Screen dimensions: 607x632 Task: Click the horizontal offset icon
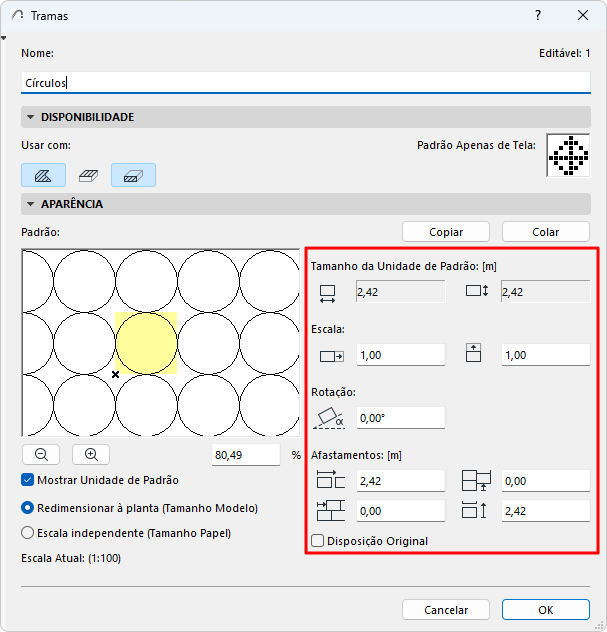[331, 511]
